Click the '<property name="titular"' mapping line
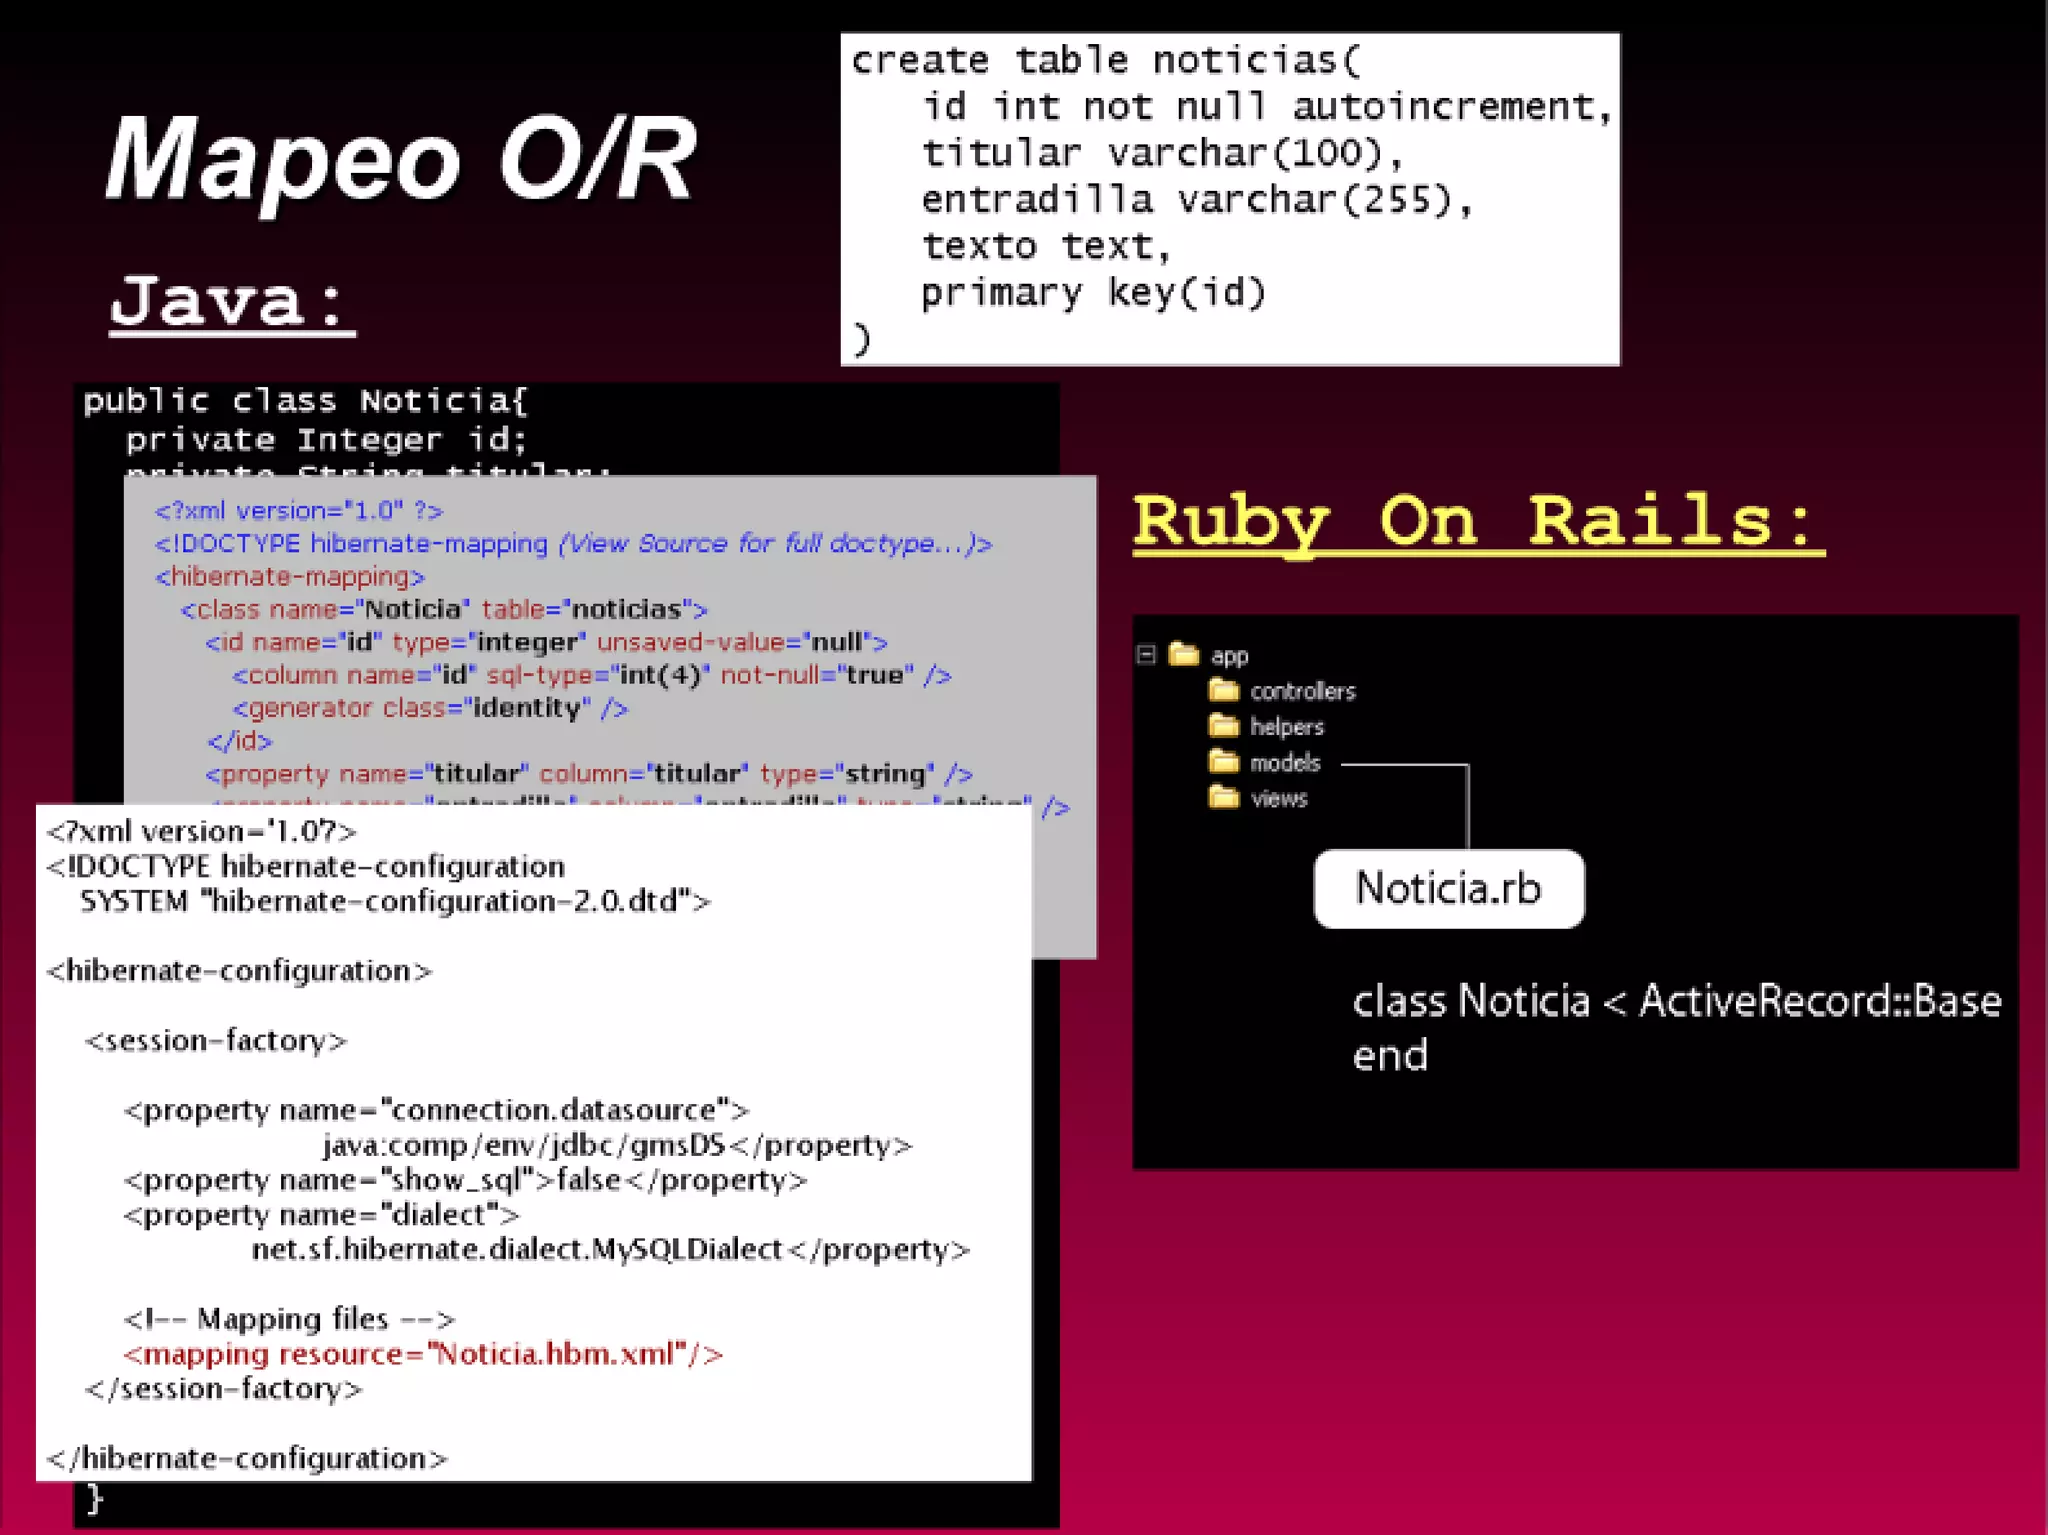 [x=589, y=773]
